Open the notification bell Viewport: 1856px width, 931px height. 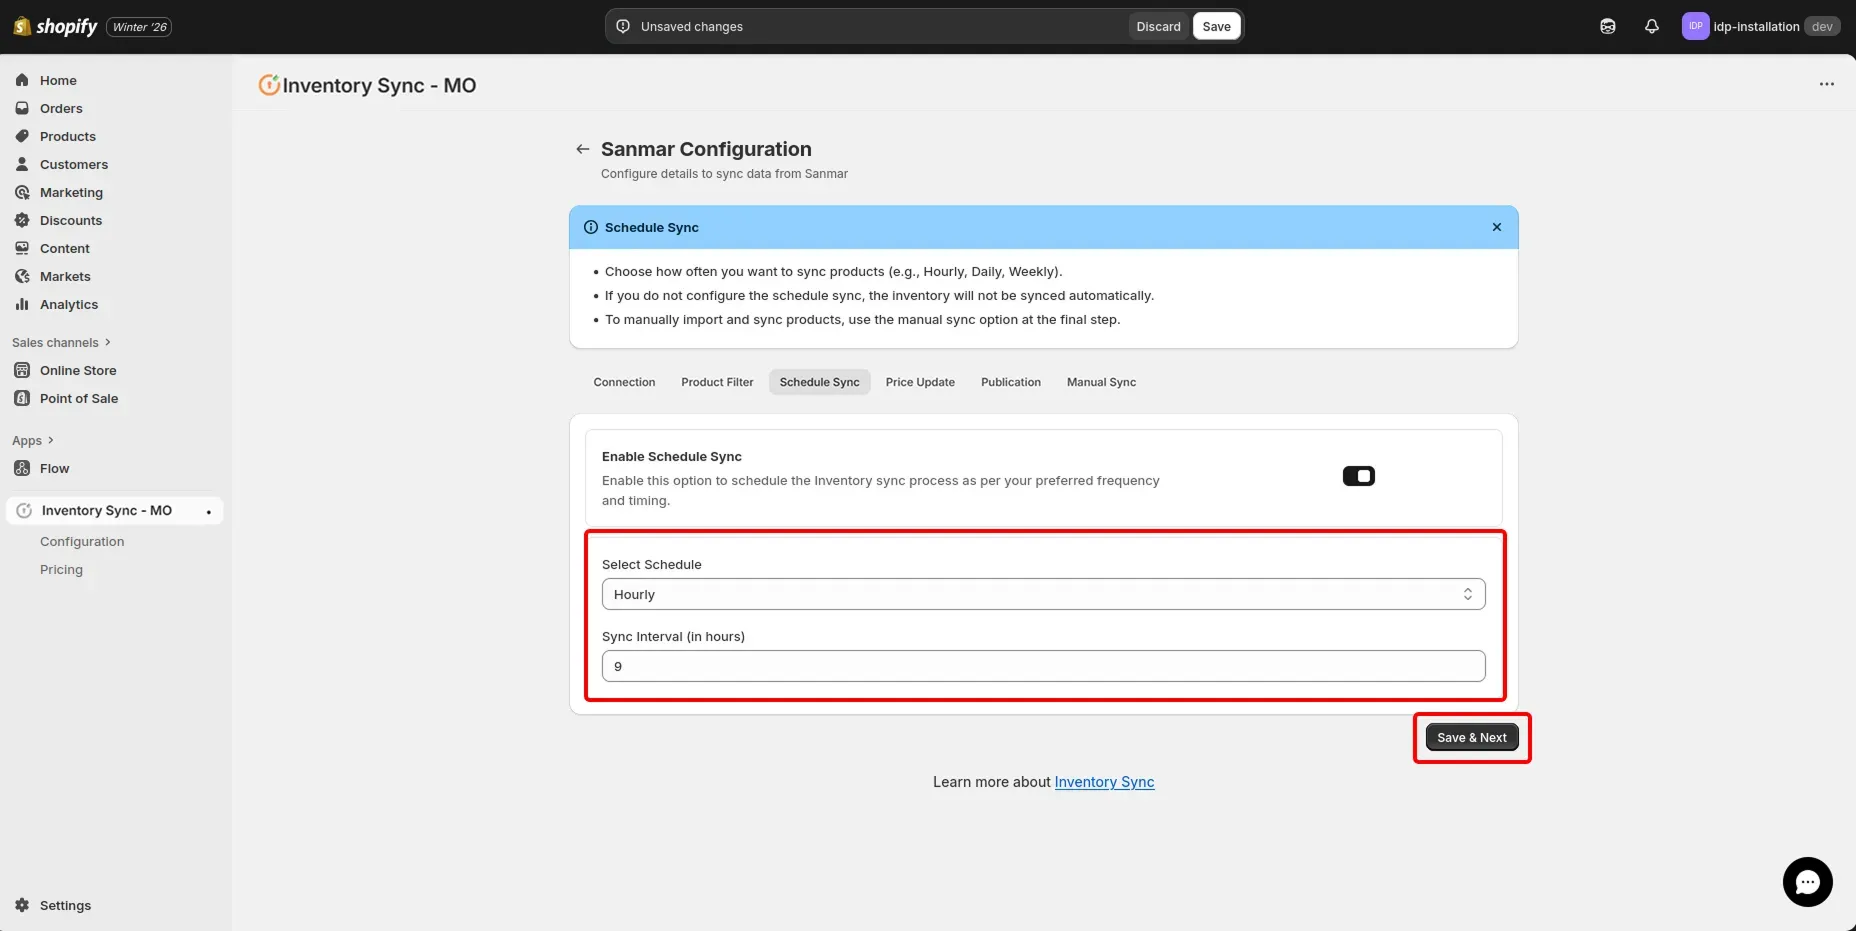coord(1651,26)
